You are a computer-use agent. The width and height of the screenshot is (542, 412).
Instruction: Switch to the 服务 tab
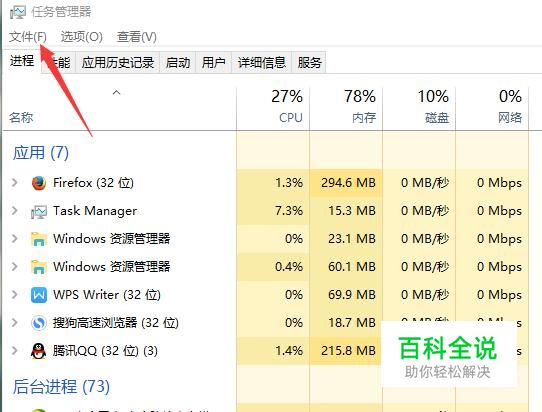[x=309, y=63]
